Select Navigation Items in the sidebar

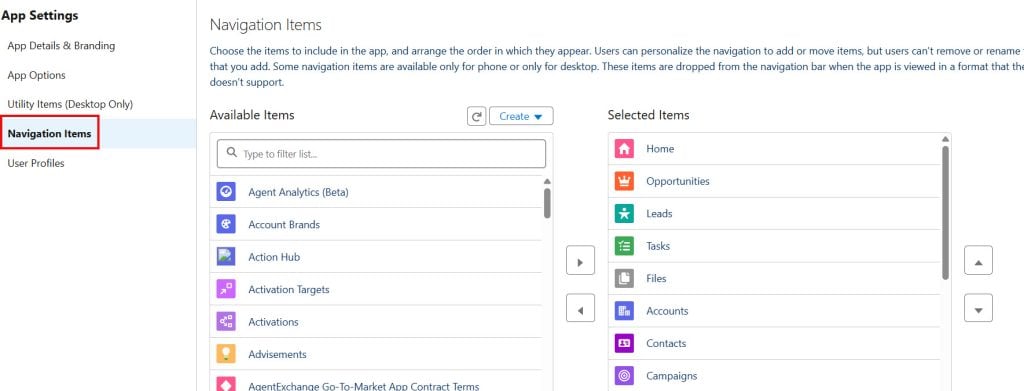pyautogui.click(x=50, y=133)
